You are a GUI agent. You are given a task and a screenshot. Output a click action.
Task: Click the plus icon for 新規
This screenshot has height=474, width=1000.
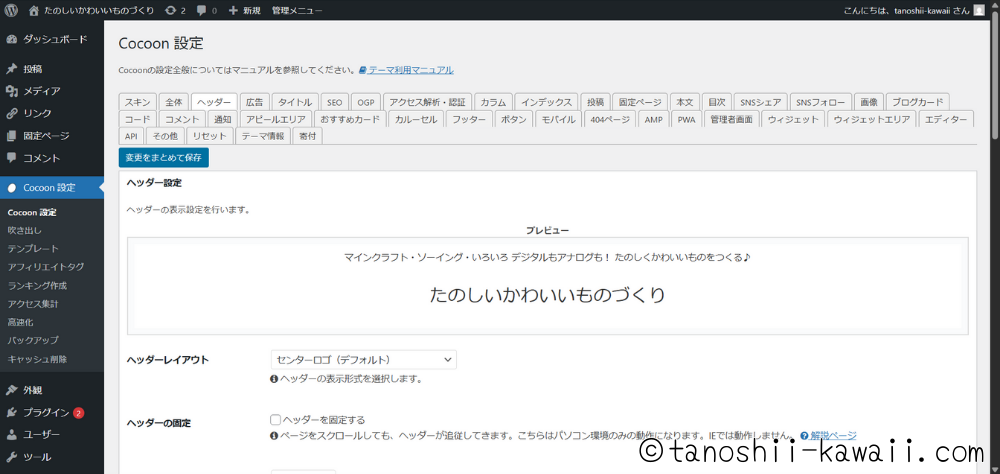tap(233, 10)
